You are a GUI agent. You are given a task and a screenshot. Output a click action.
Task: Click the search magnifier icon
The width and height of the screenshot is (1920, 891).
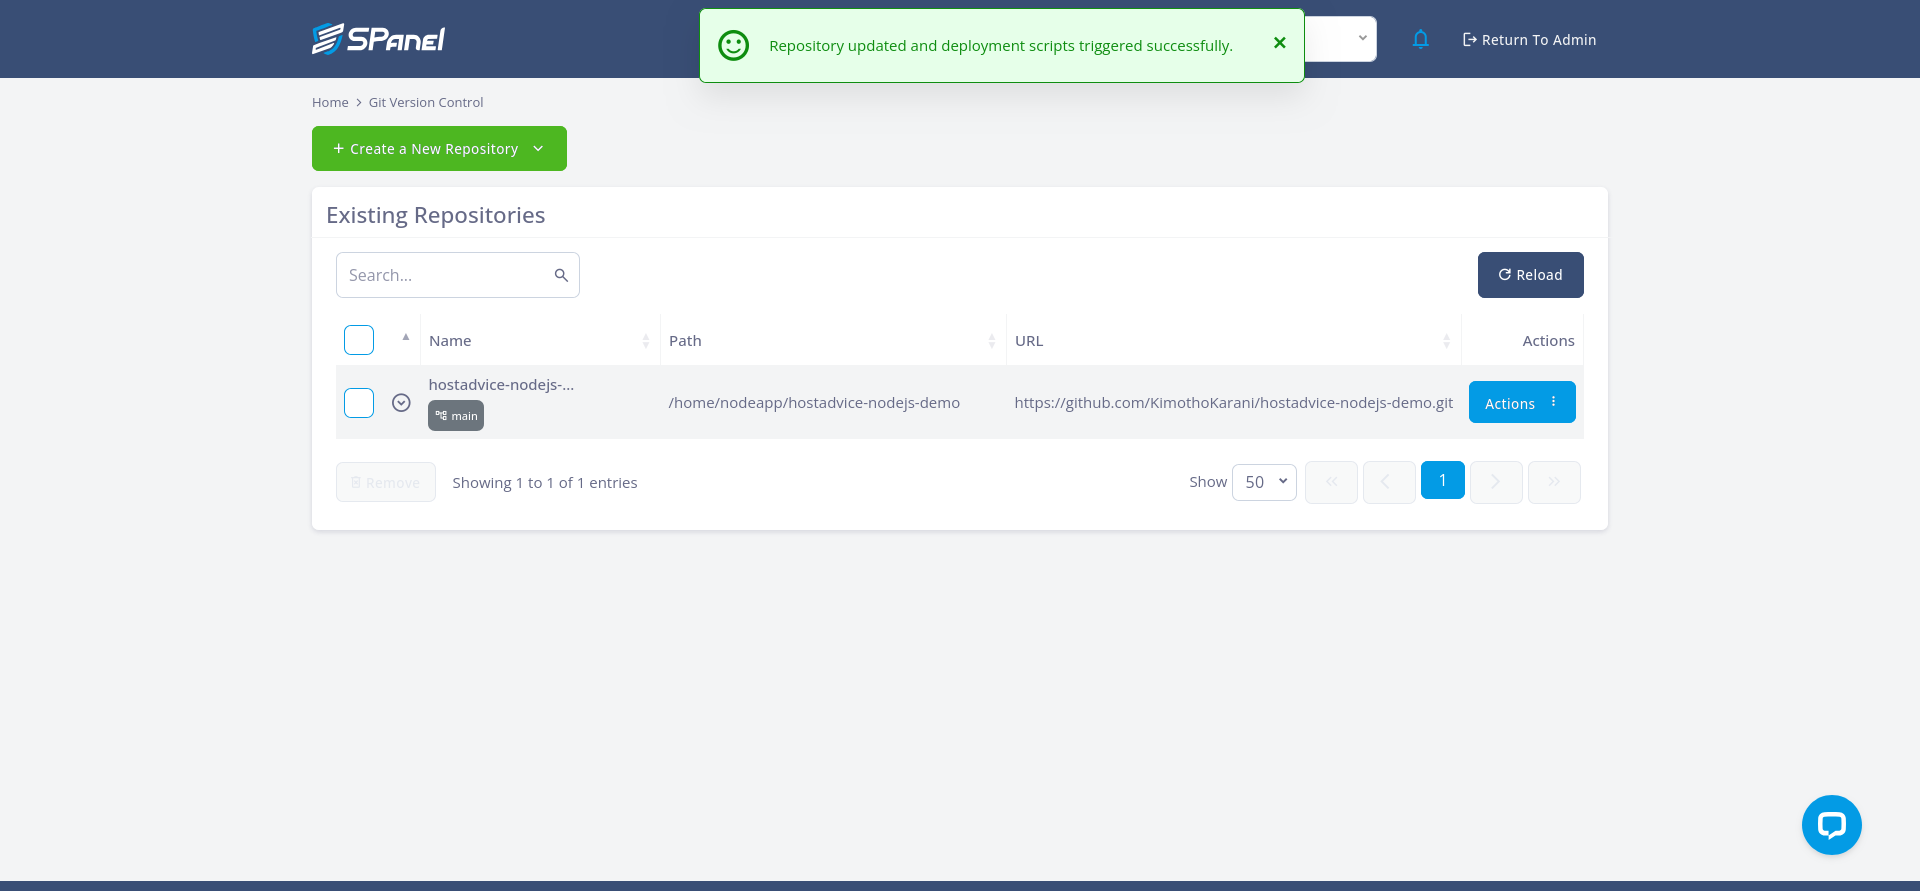561,275
